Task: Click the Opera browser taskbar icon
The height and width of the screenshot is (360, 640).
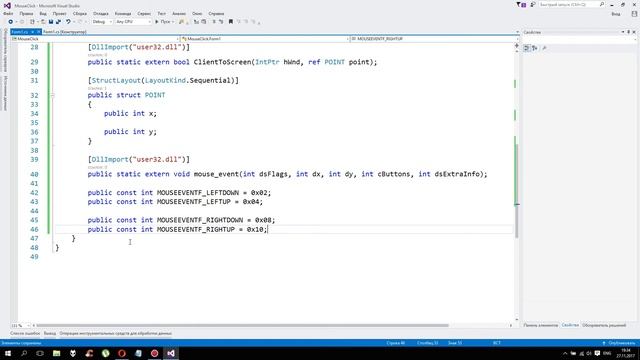Action: 122,353
